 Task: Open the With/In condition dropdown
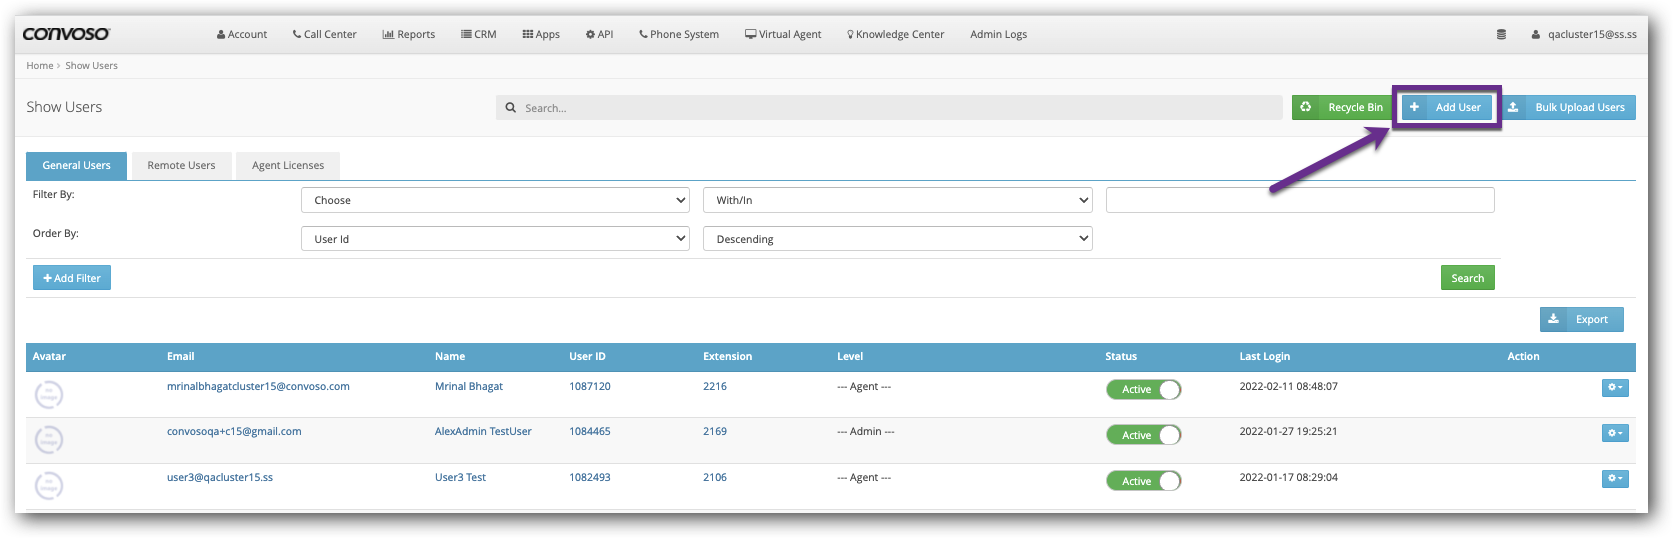(897, 200)
